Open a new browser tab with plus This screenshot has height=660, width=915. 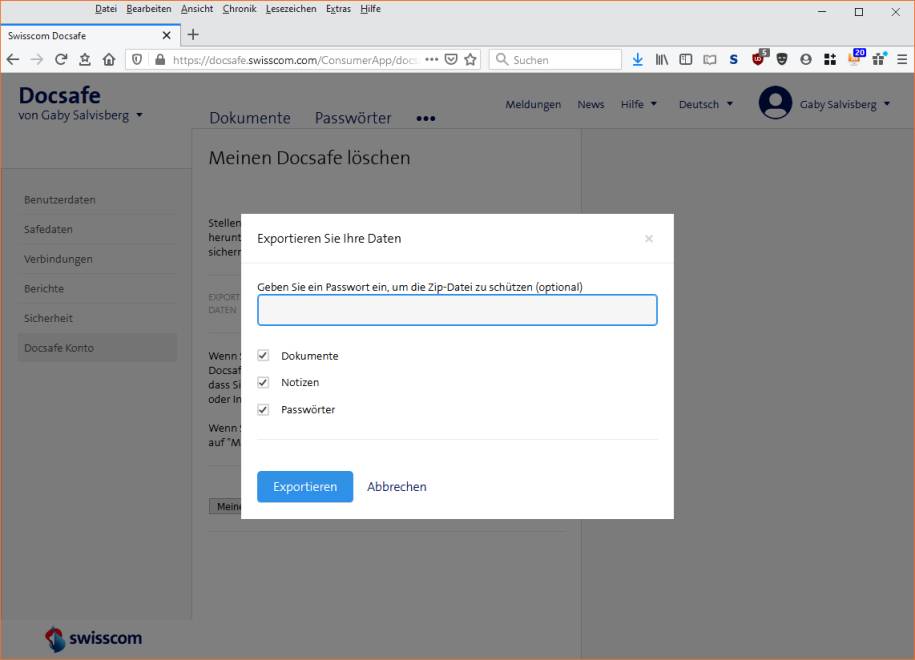193,35
